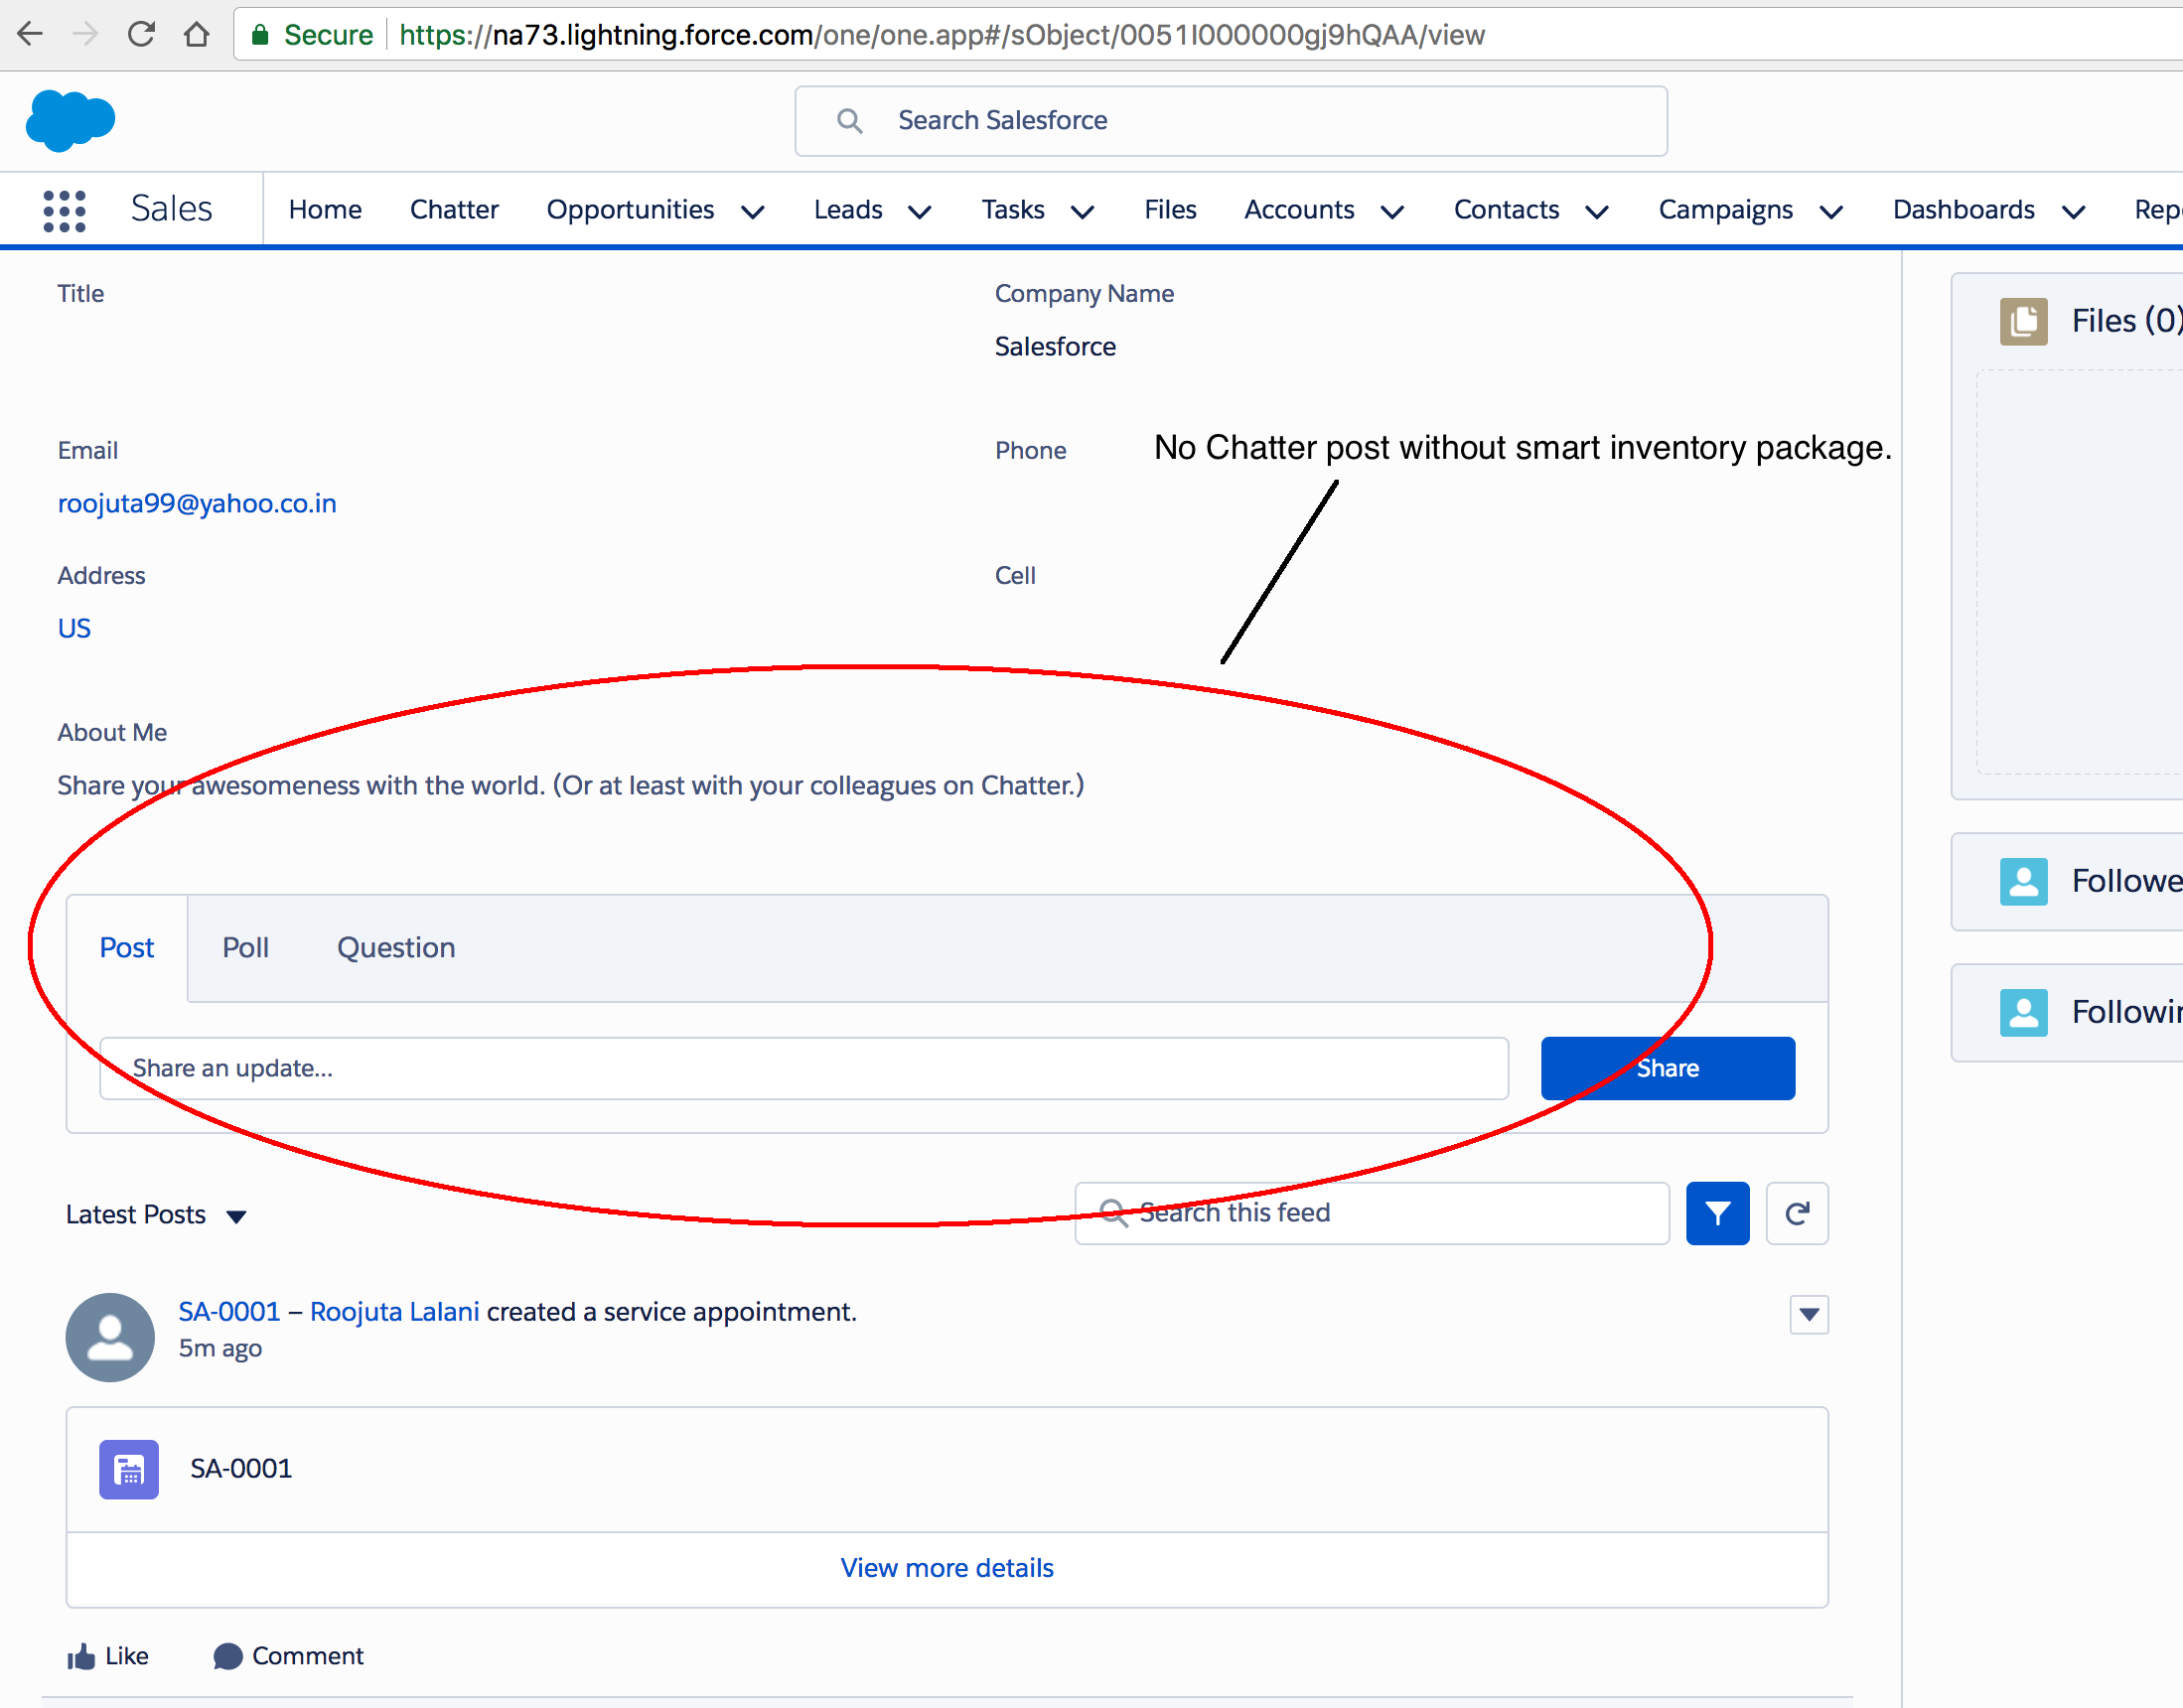Viewport: 2183px width, 1708px height.
Task: Refresh the feed with refresh icon
Action: (1796, 1213)
